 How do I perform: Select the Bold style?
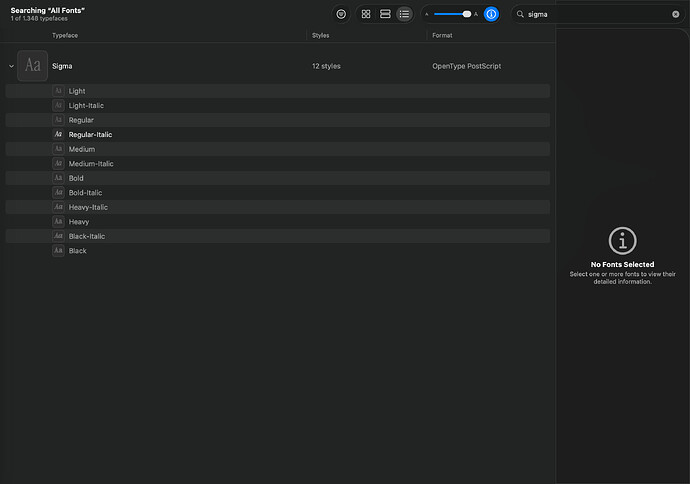(278, 178)
